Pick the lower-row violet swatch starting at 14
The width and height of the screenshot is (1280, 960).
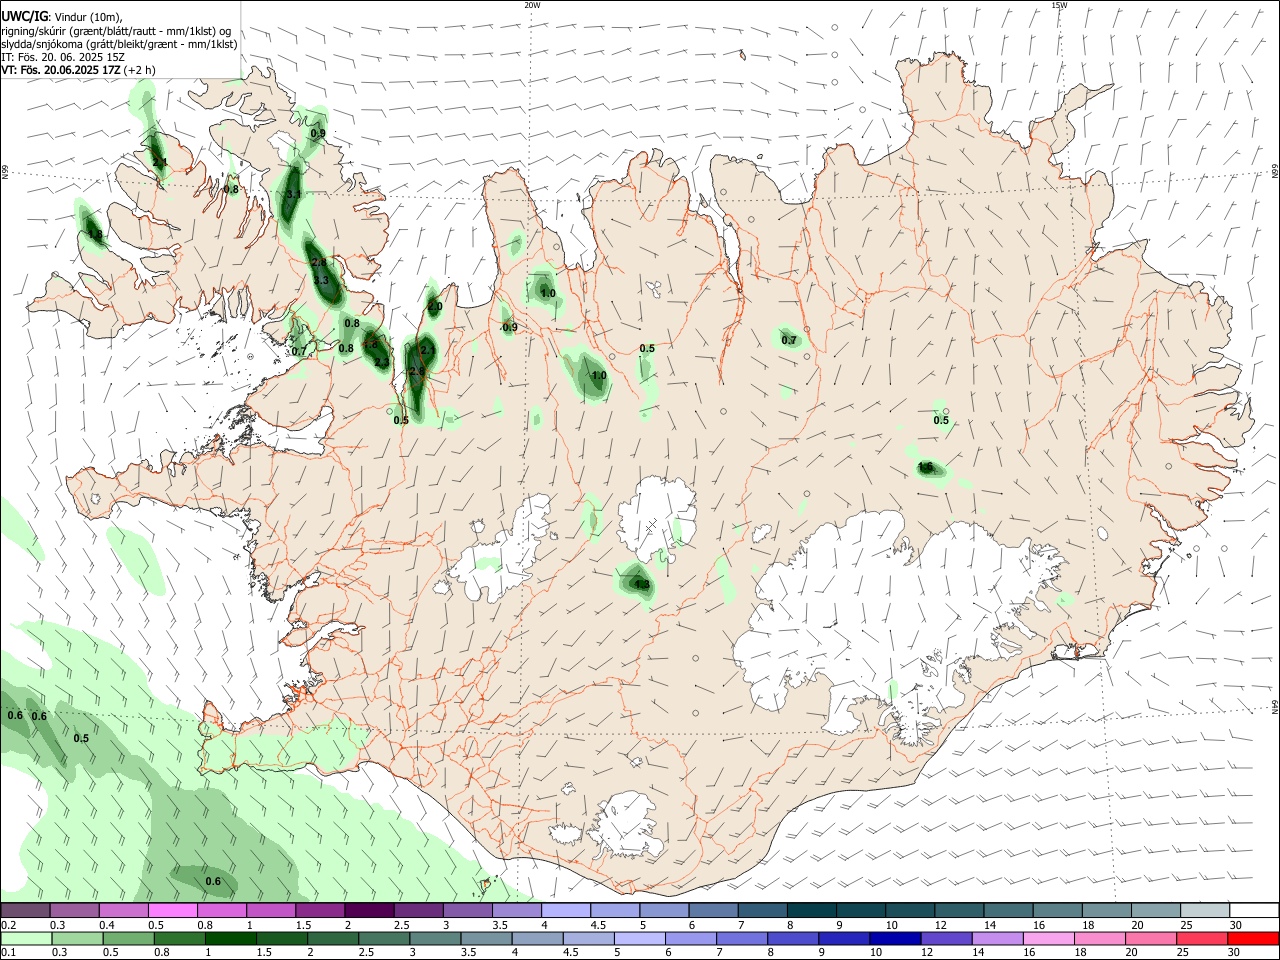(x=997, y=938)
